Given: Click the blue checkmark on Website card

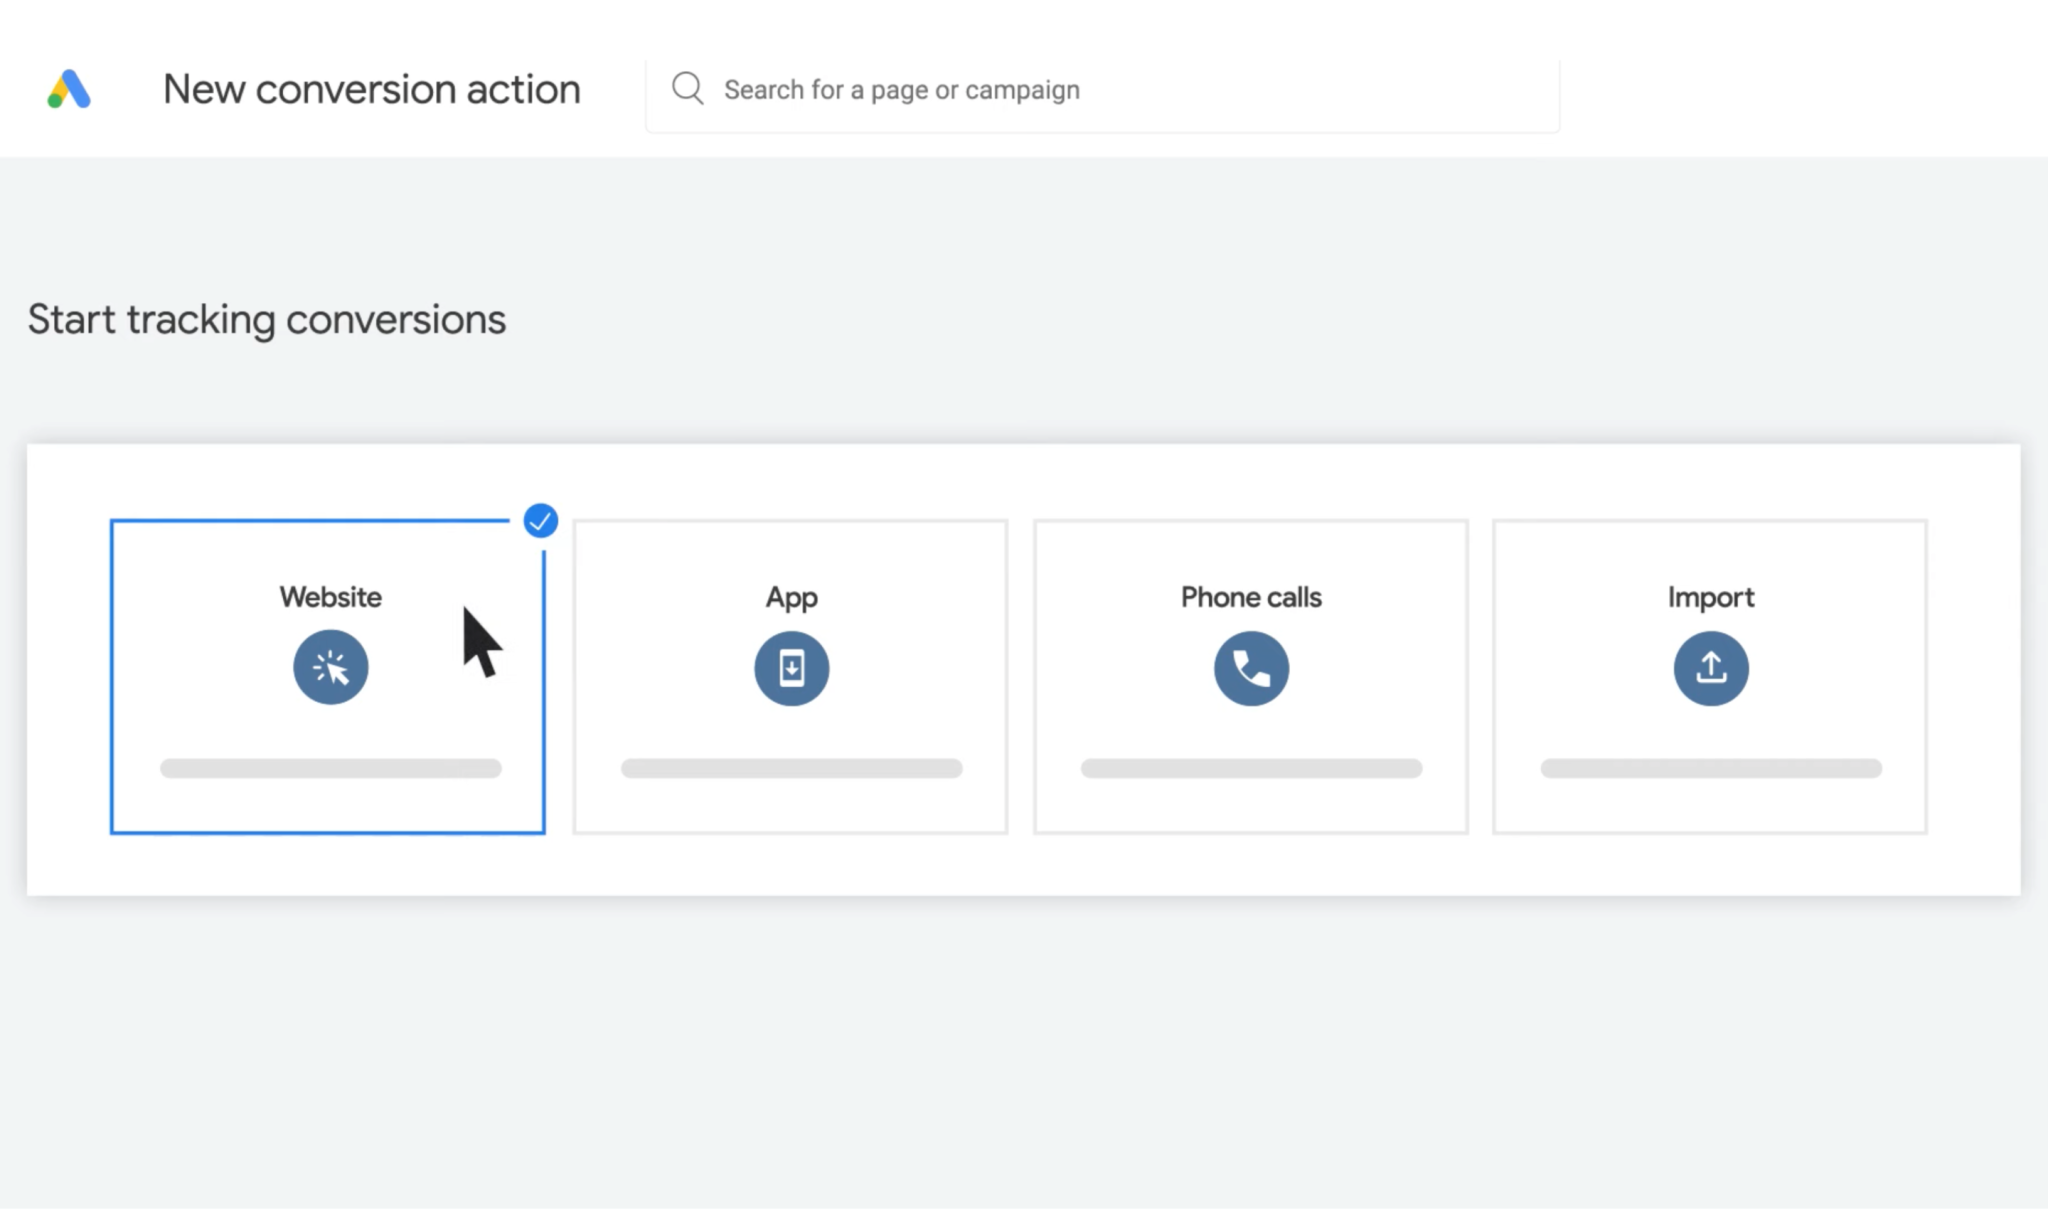Looking at the screenshot, I should [539, 520].
